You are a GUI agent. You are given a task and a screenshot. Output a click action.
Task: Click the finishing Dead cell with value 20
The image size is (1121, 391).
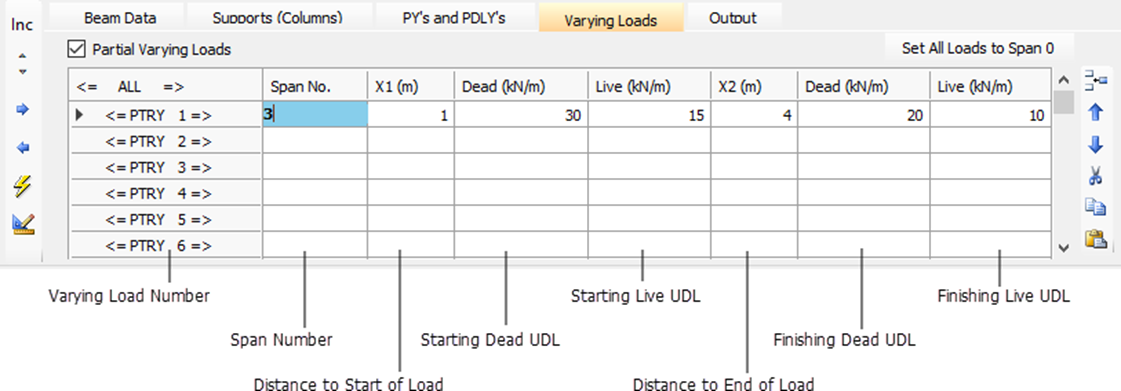(864, 114)
